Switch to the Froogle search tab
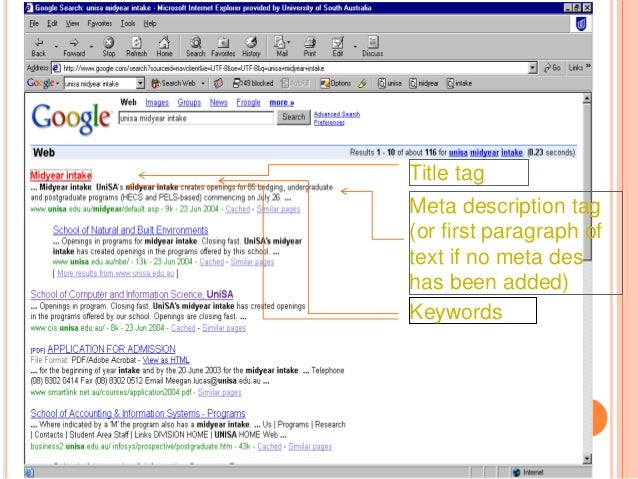638x479 pixels. [248, 103]
